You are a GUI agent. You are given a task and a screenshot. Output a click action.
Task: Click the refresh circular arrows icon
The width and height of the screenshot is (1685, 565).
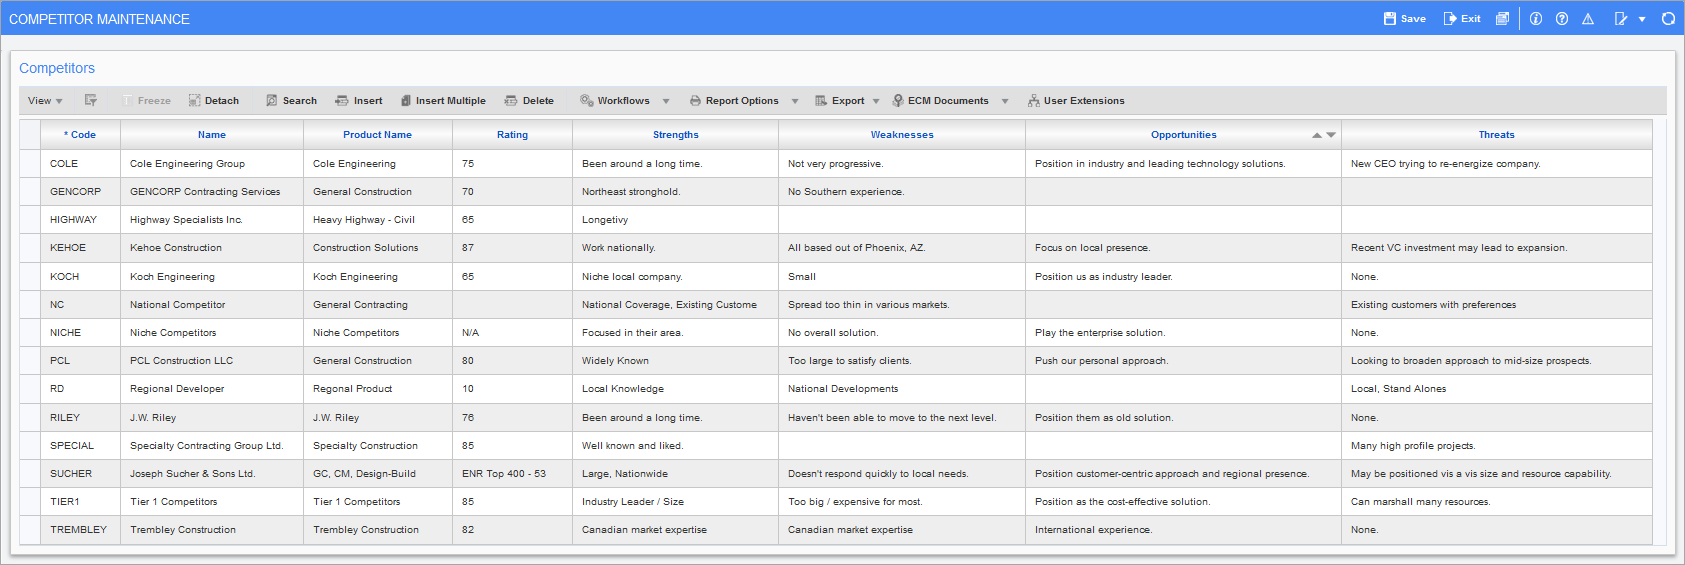point(1668,19)
